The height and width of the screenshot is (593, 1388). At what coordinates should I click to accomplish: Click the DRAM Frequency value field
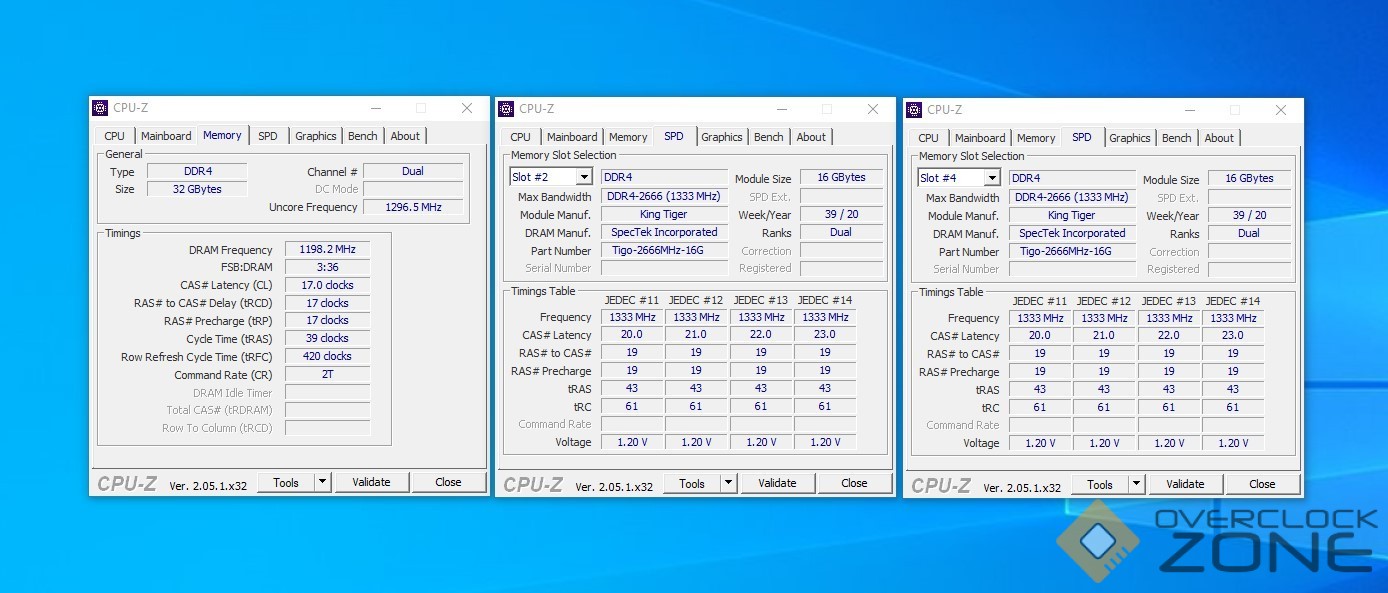click(x=327, y=250)
